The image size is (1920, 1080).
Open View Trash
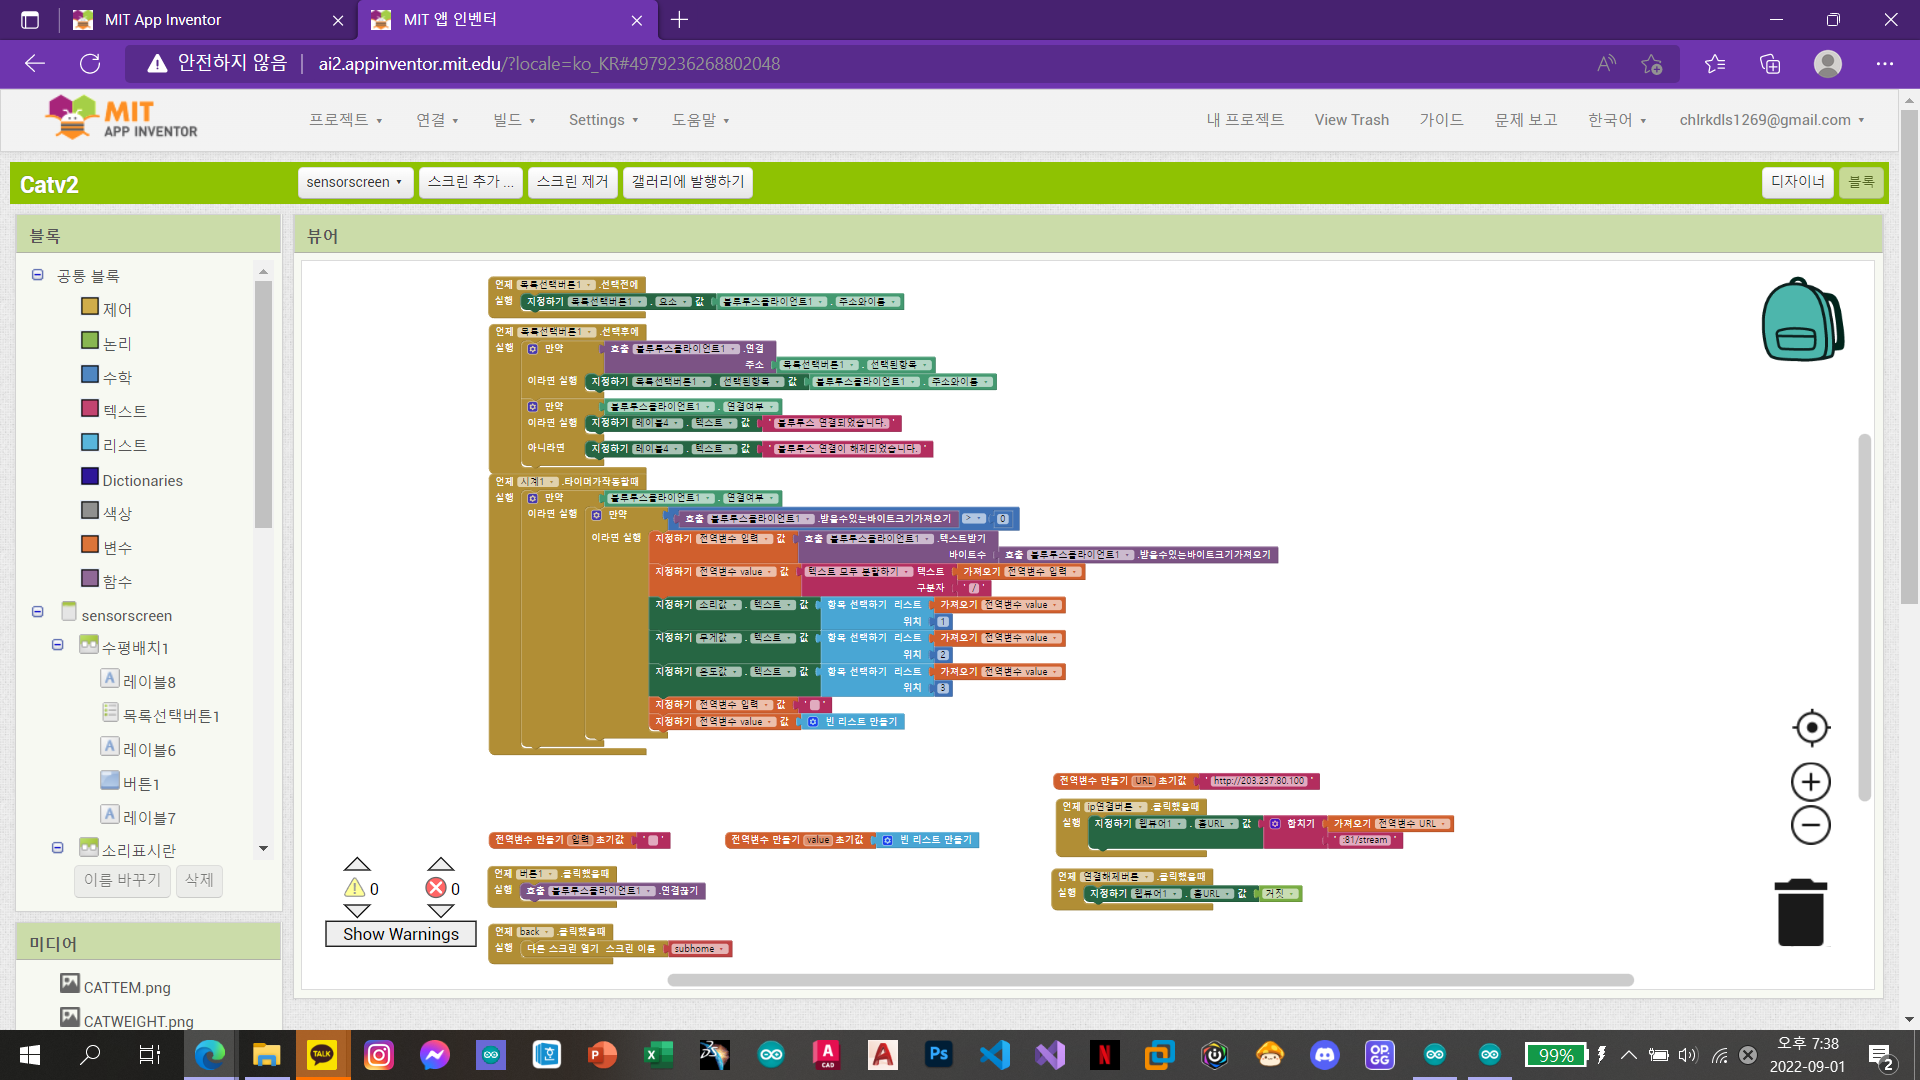pyautogui.click(x=1351, y=119)
